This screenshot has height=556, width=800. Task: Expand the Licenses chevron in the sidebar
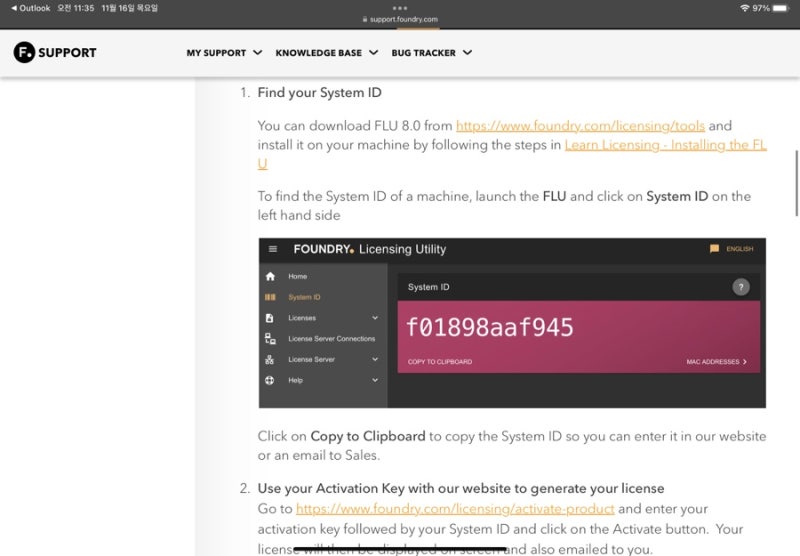375,318
